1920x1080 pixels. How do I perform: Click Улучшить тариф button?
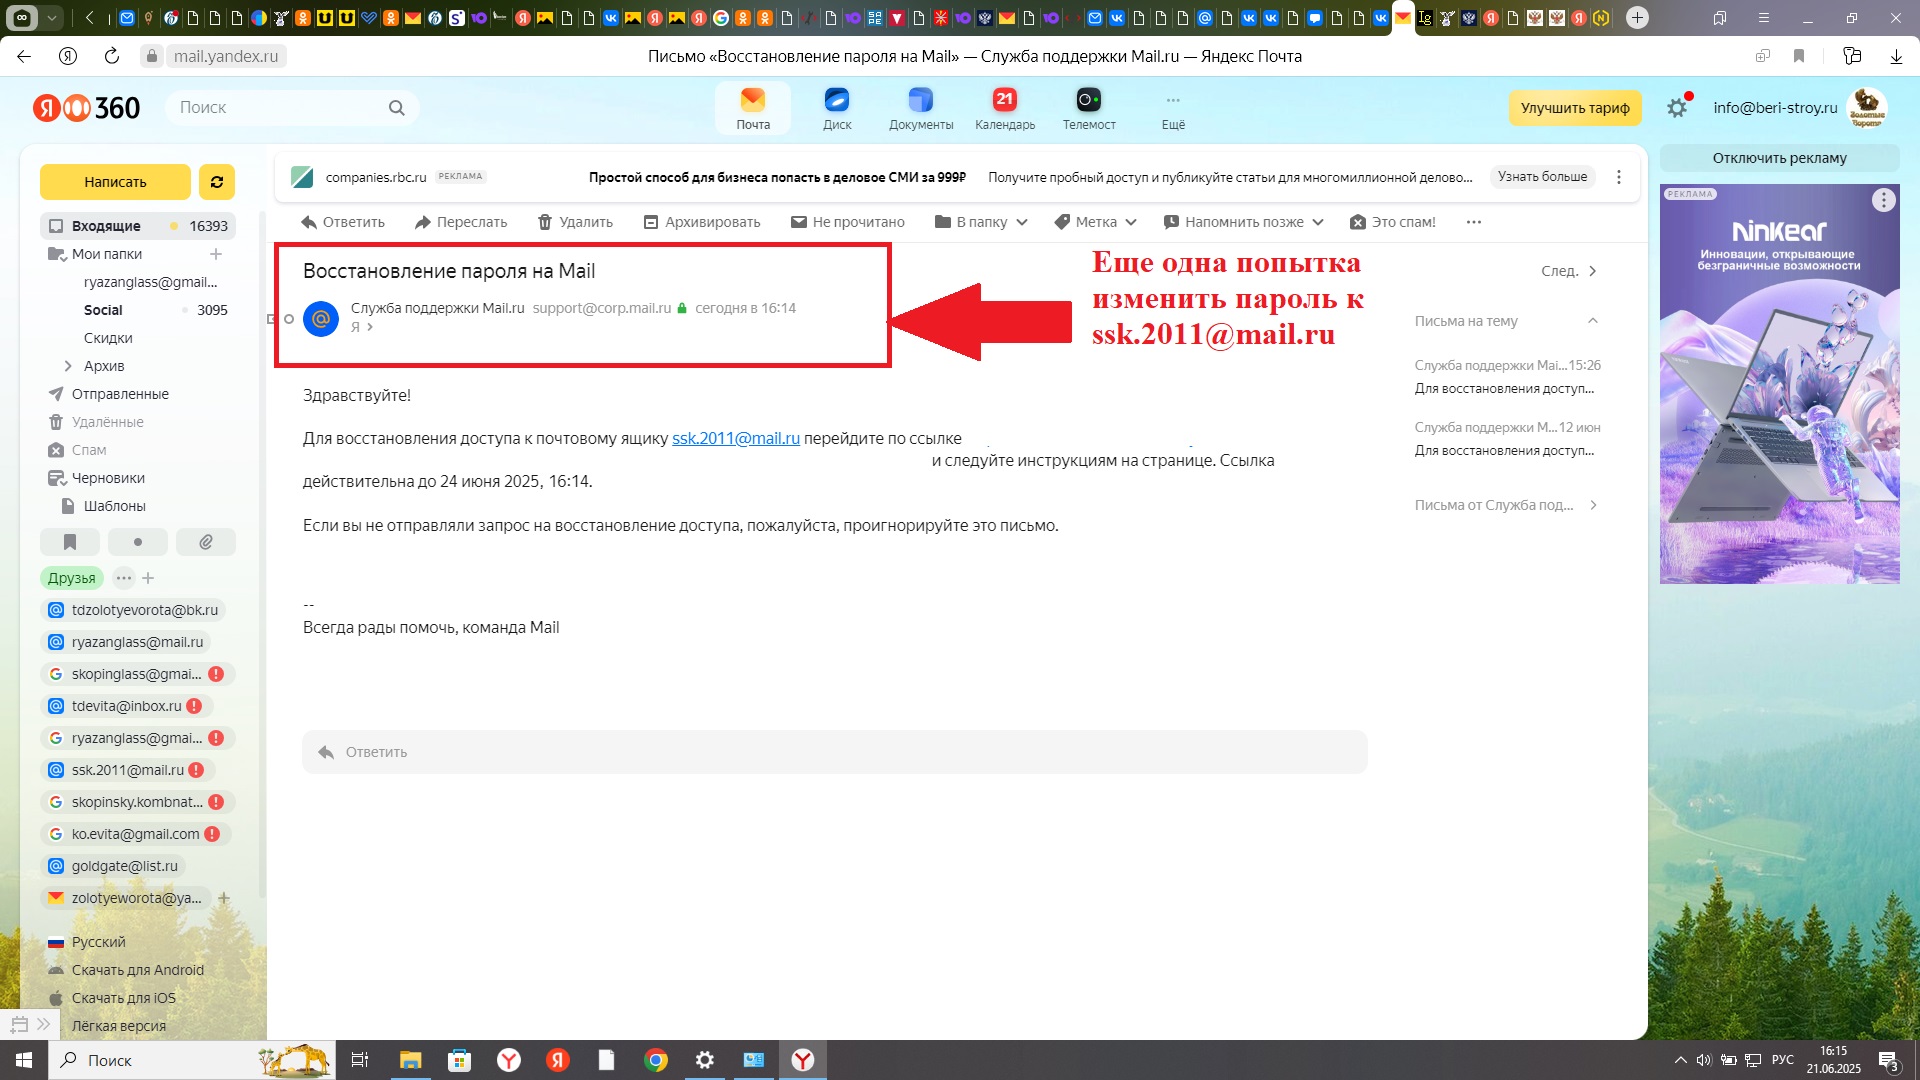[x=1575, y=108]
